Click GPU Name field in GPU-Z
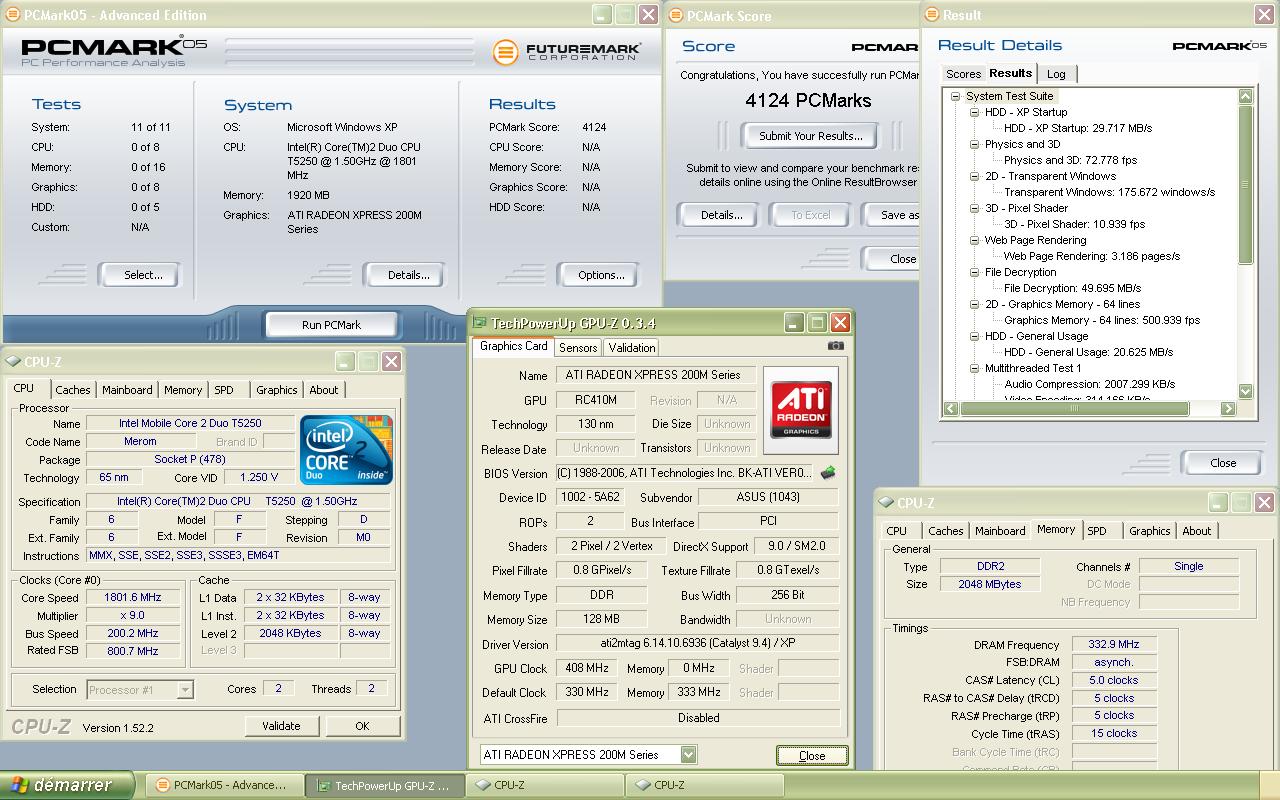Image resolution: width=1280 pixels, height=800 pixels. point(655,375)
